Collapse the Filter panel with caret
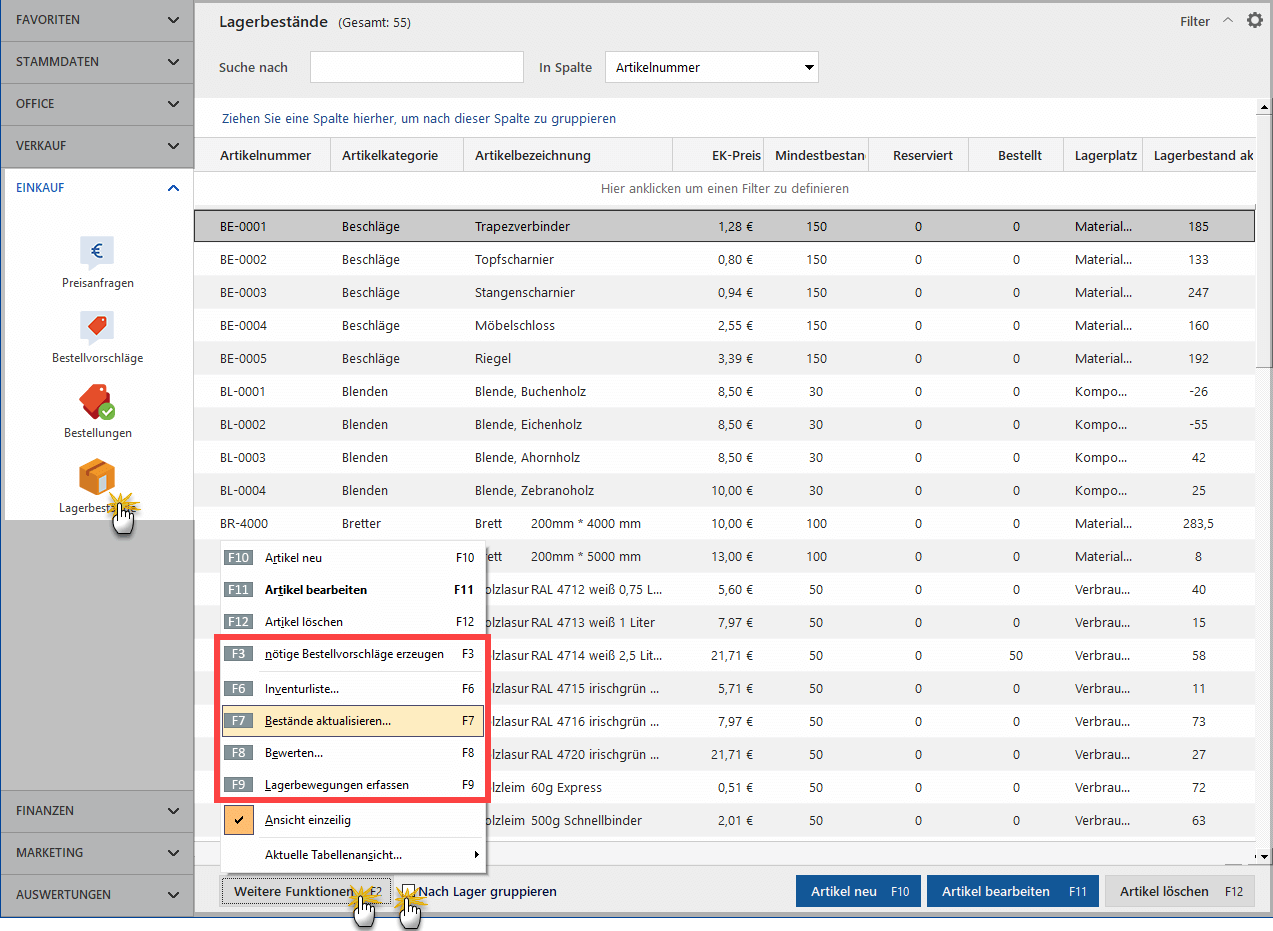 (1228, 21)
